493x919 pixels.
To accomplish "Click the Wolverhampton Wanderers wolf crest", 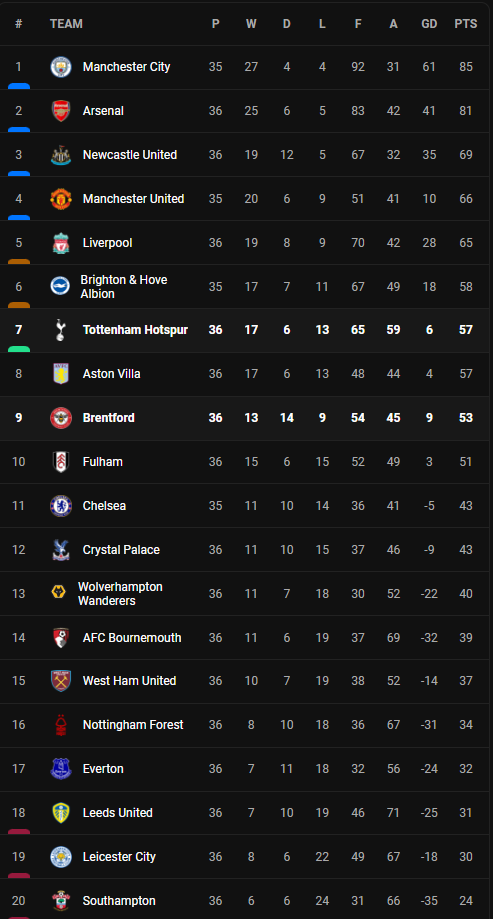I will coord(59,593).
